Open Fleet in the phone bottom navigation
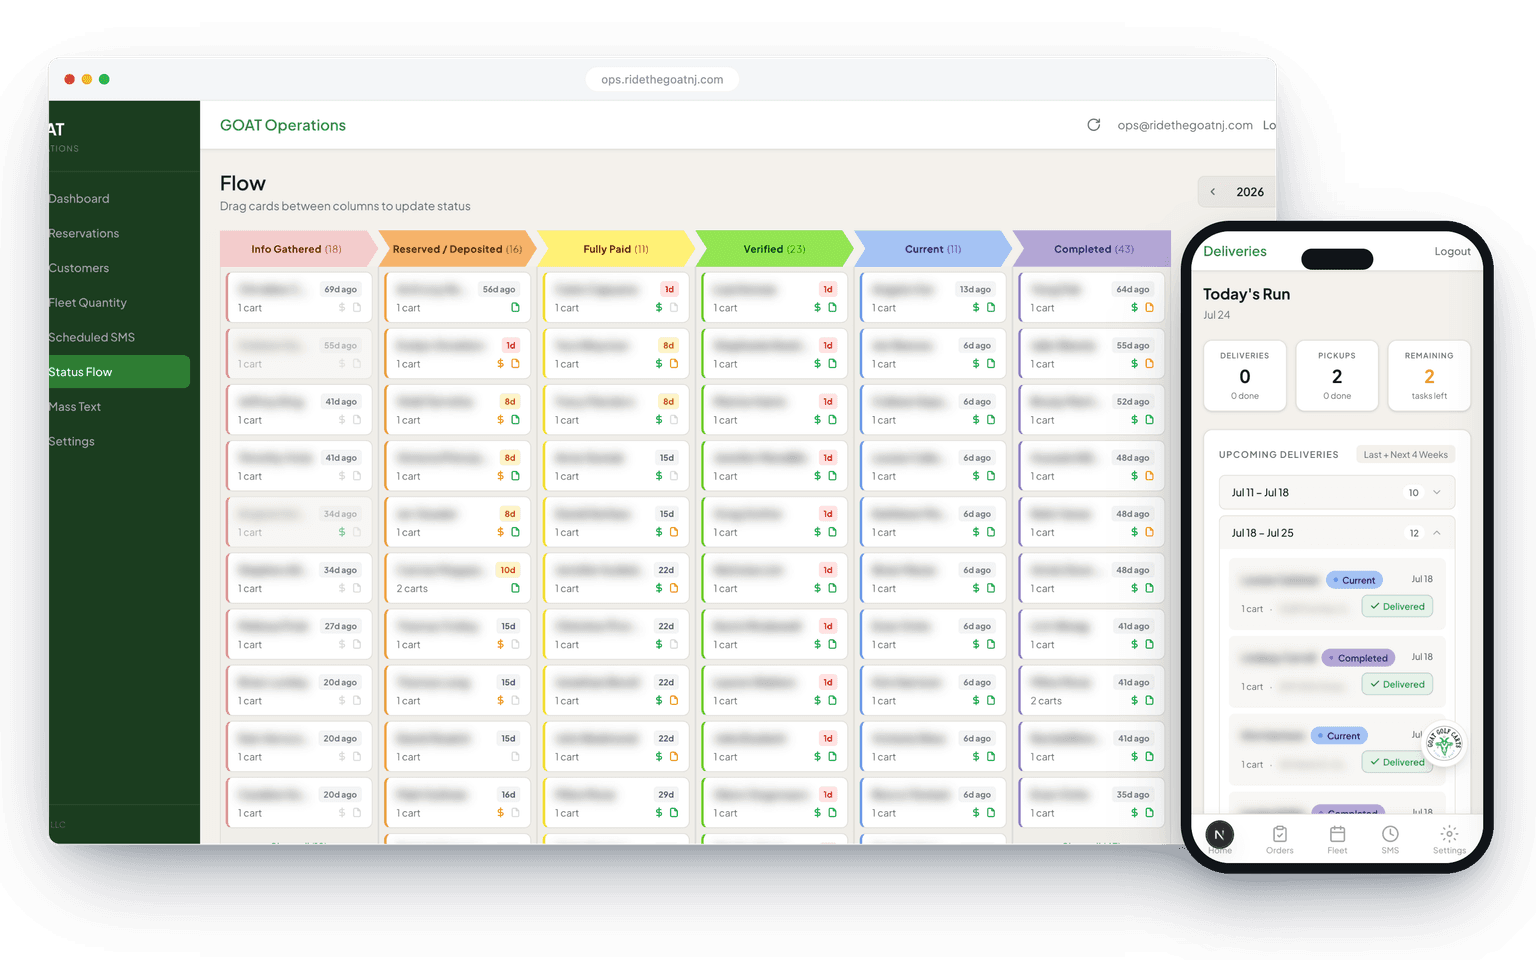The image size is (1536, 960). coord(1337,839)
